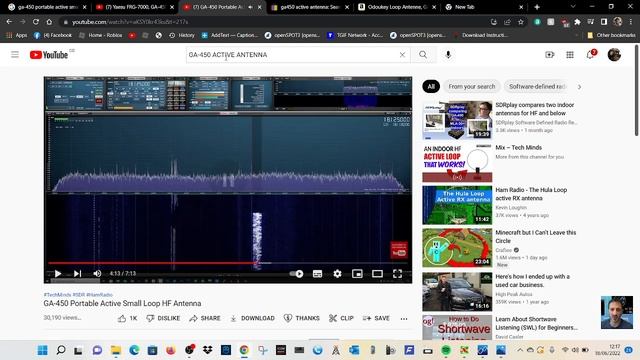
Task: Toggle the autoplay switch
Action: (x=297, y=273)
